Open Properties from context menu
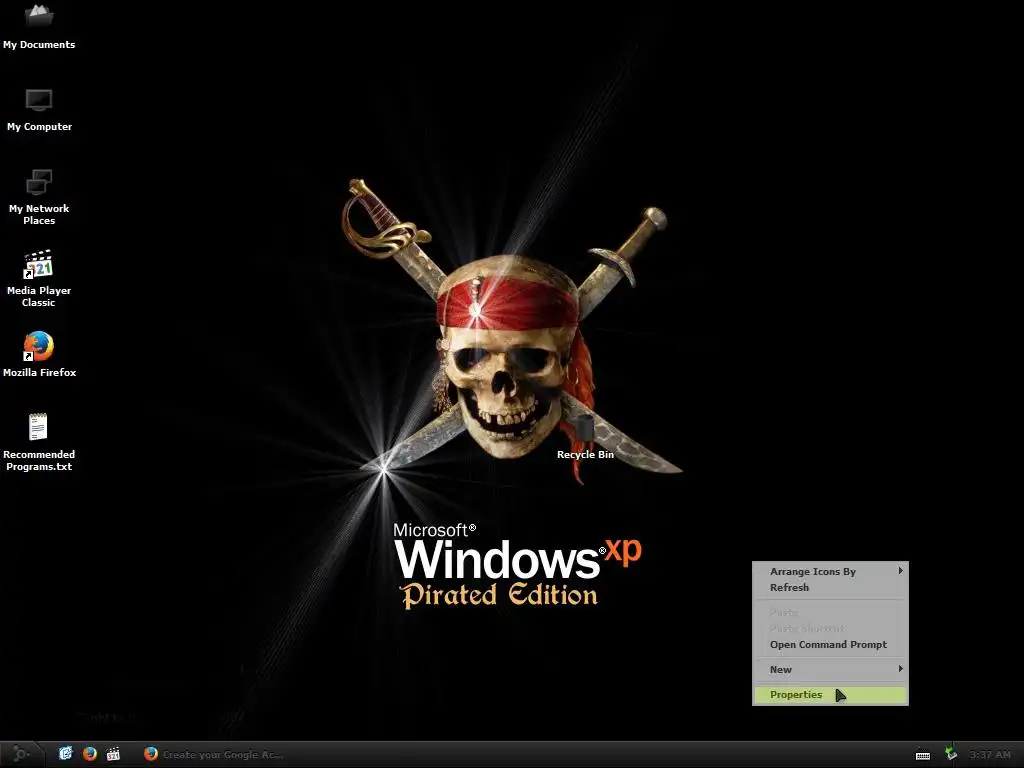The image size is (1024, 768). pyautogui.click(x=830, y=695)
